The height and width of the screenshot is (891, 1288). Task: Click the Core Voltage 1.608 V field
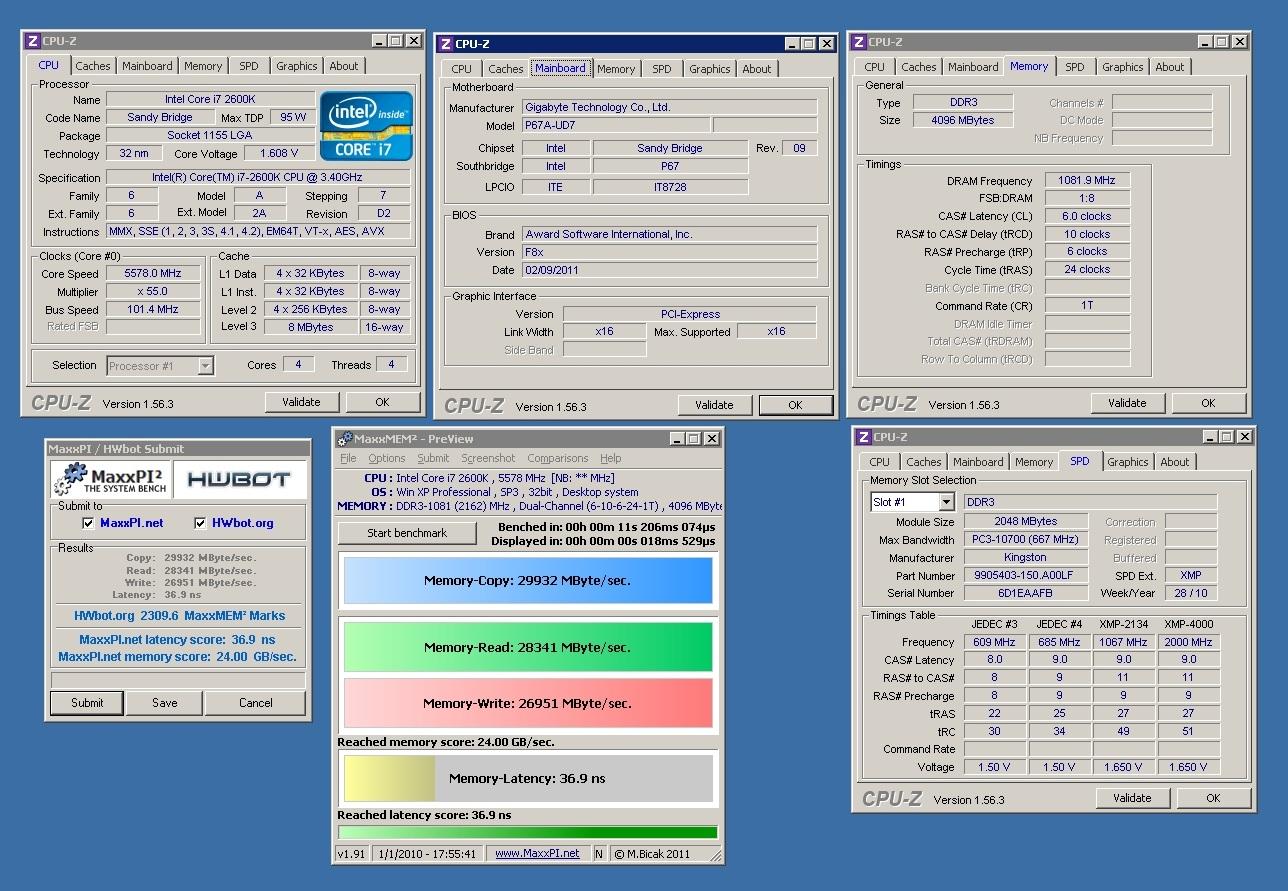coord(279,153)
